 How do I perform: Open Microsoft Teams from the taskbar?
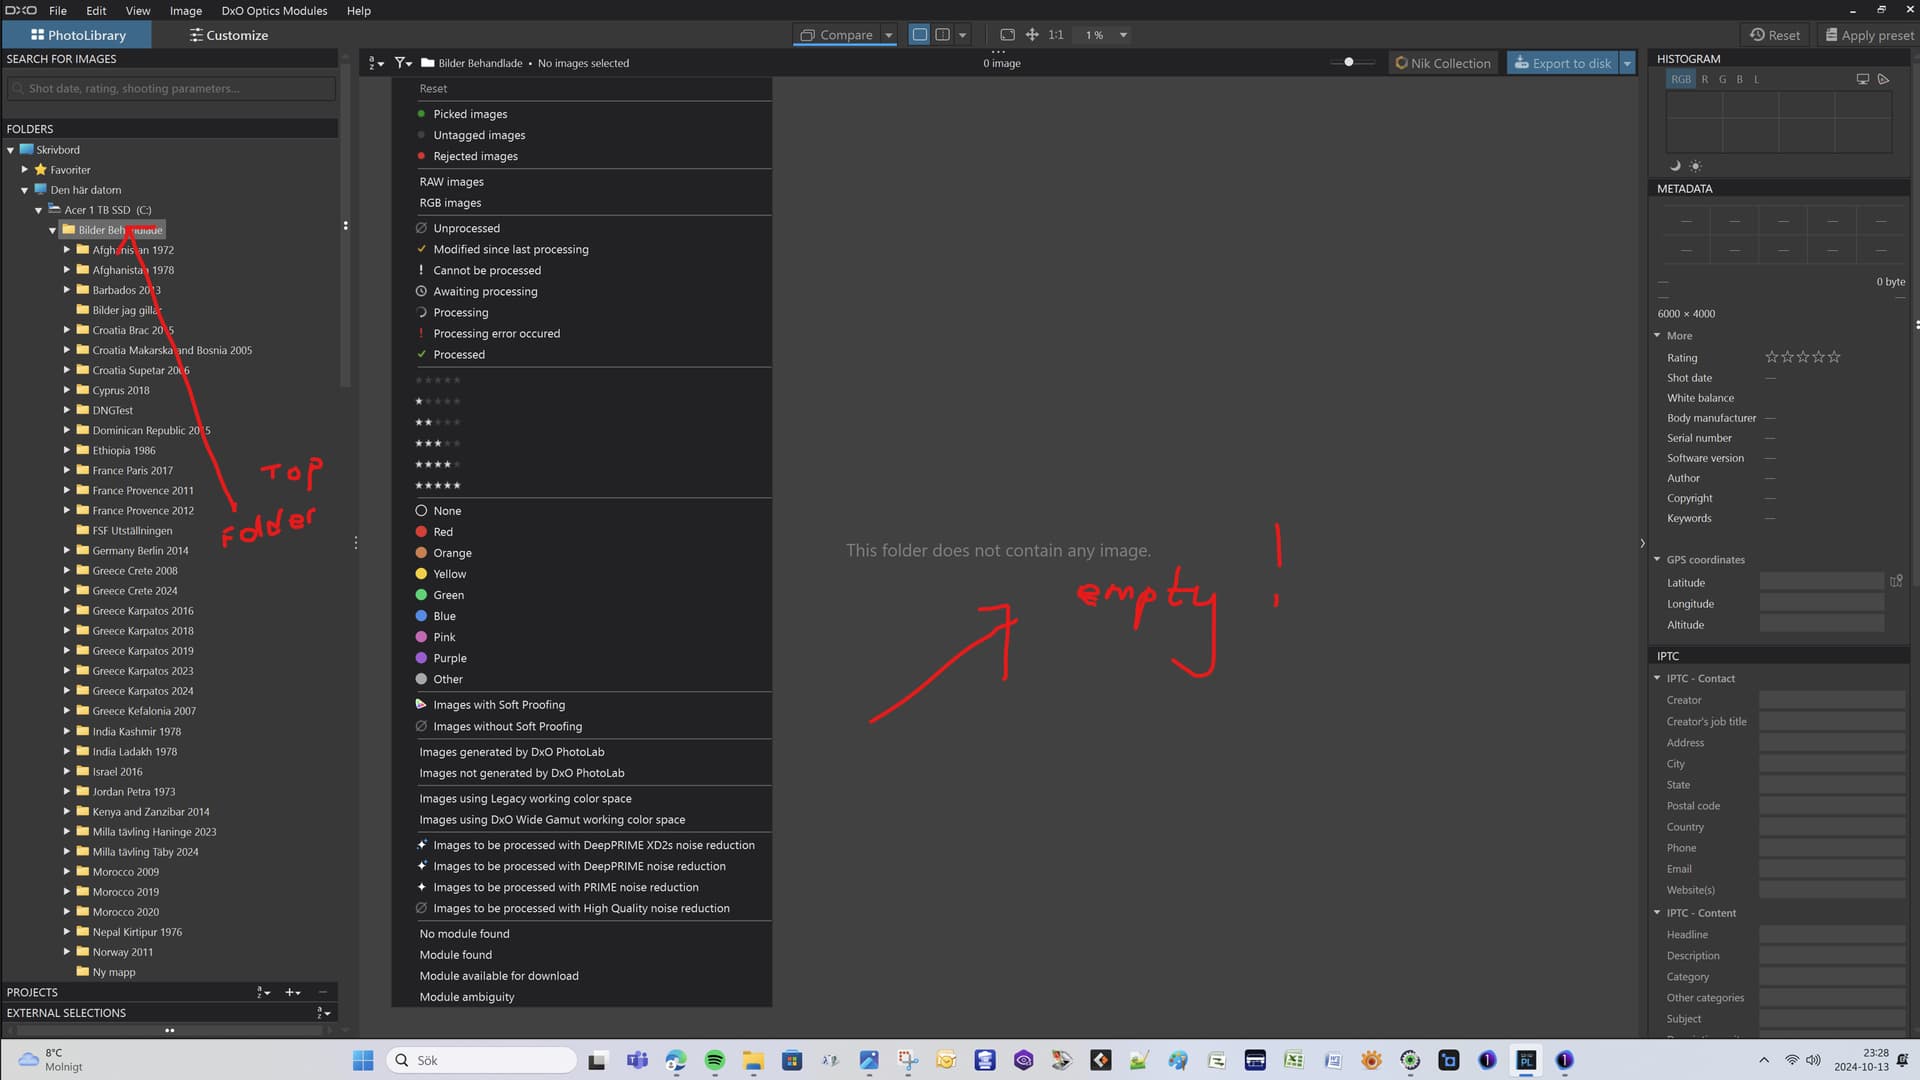click(x=637, y=1060)
